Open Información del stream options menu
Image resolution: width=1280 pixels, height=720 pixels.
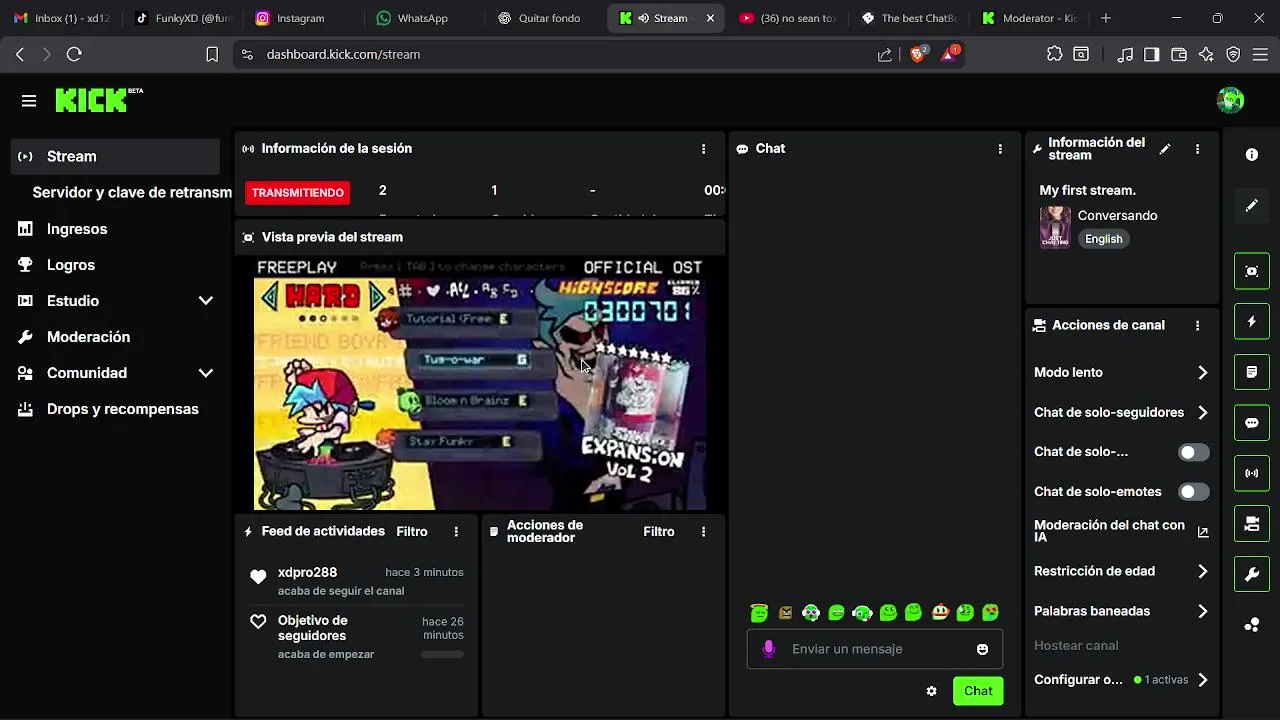tap(1197, 149)
